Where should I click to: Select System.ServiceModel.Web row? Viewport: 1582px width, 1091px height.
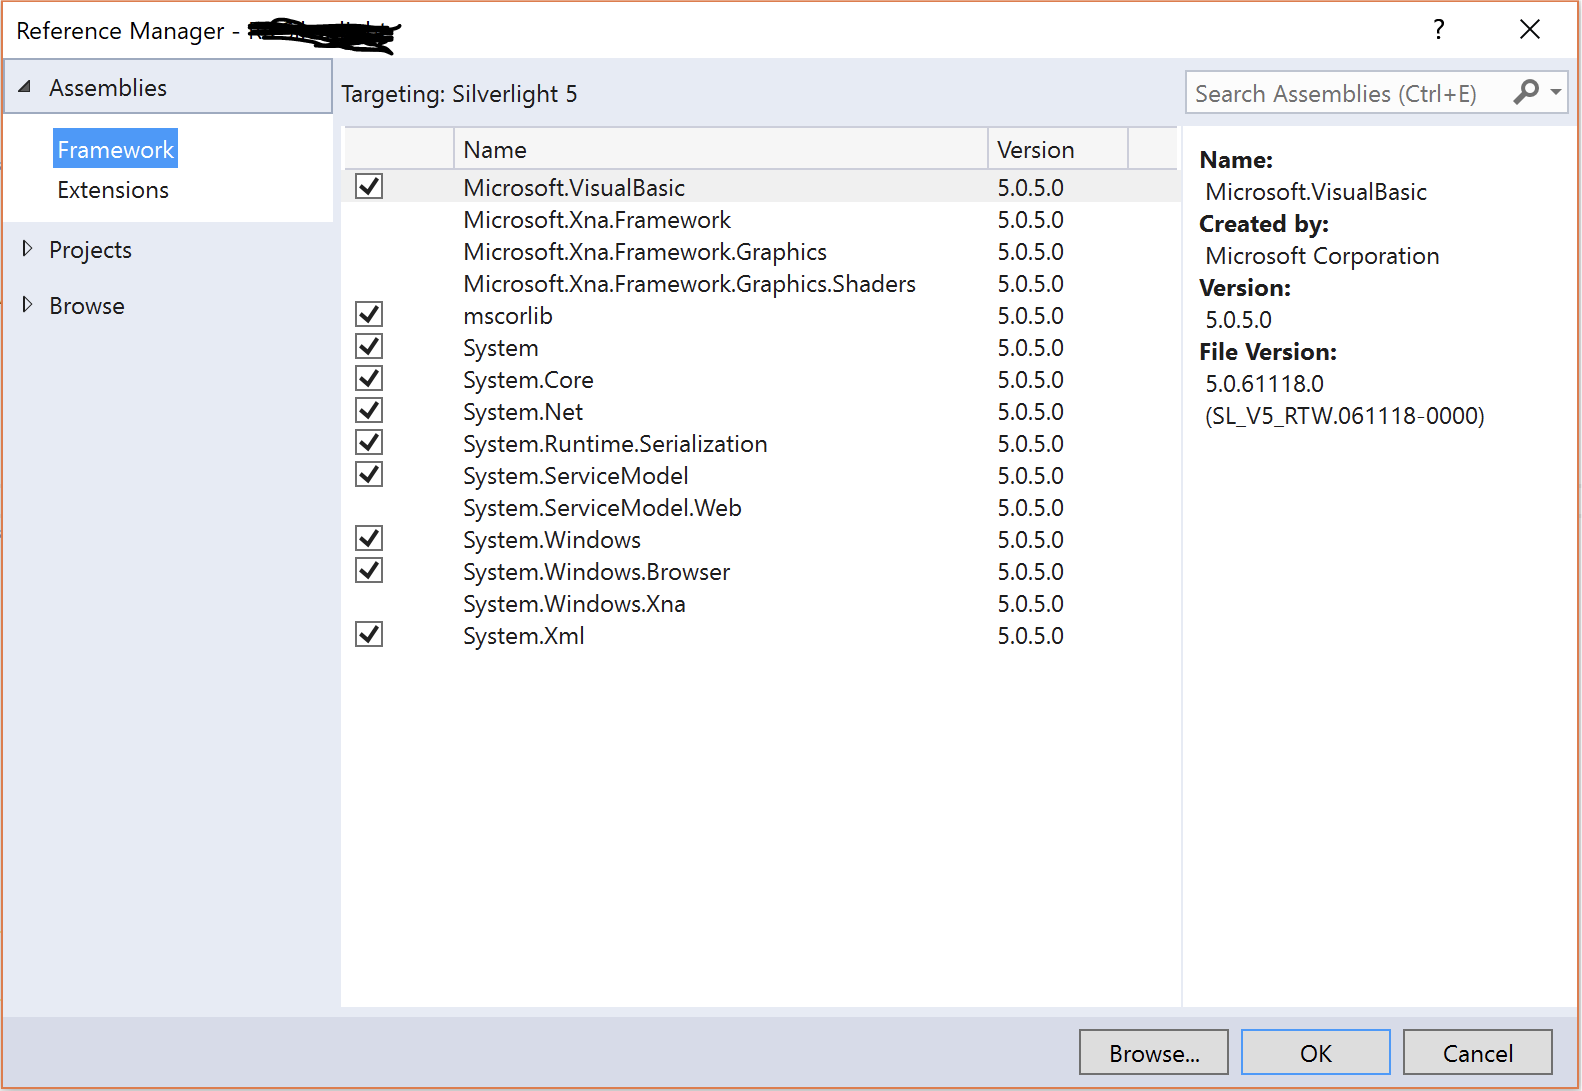click(x=761, y=508)
